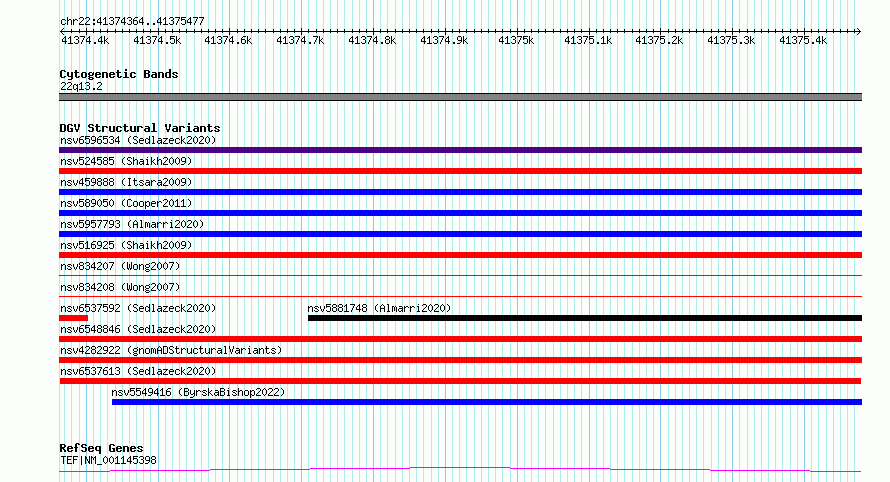Image resolution: width=890 pixels, height=482 pixels.
Task: Open nsv834207 (Wong2007) variant label
Action: click(120, 266)
